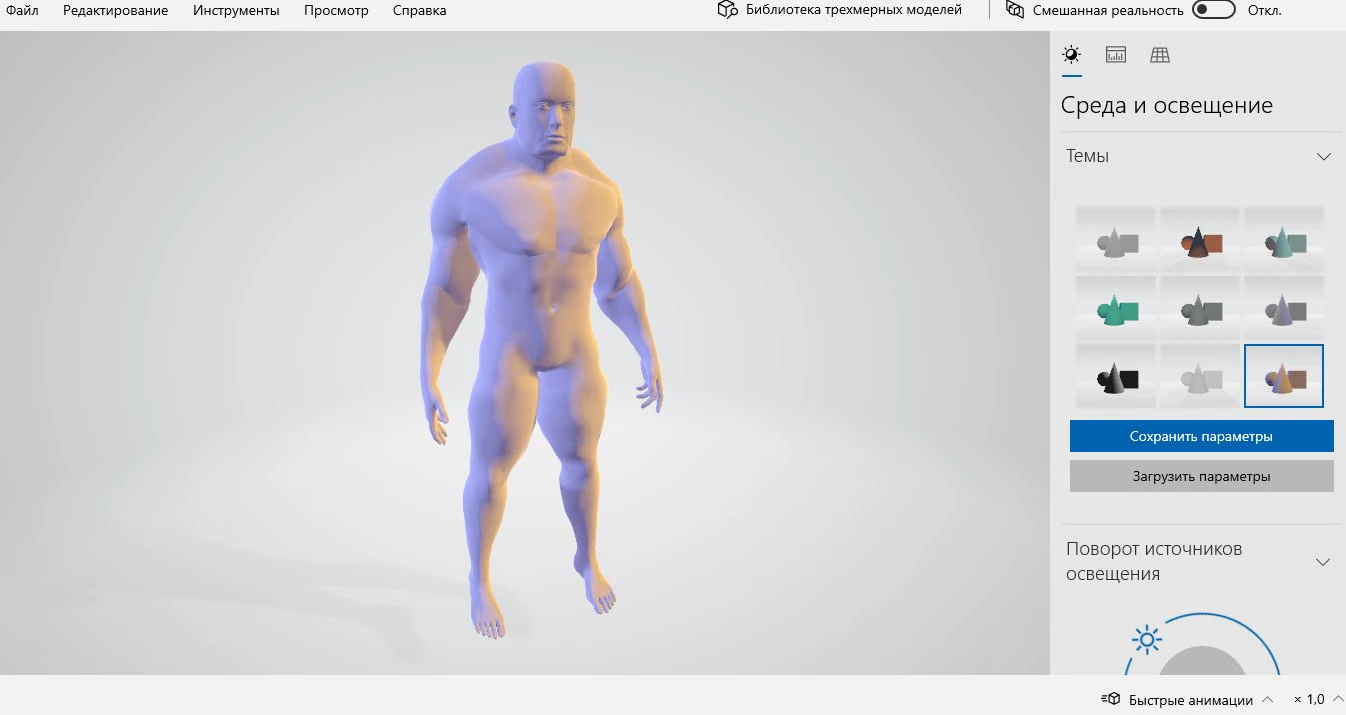Click the × 1,0 speed value
Screen dimensions: 1346x715
click(1309, 699)
